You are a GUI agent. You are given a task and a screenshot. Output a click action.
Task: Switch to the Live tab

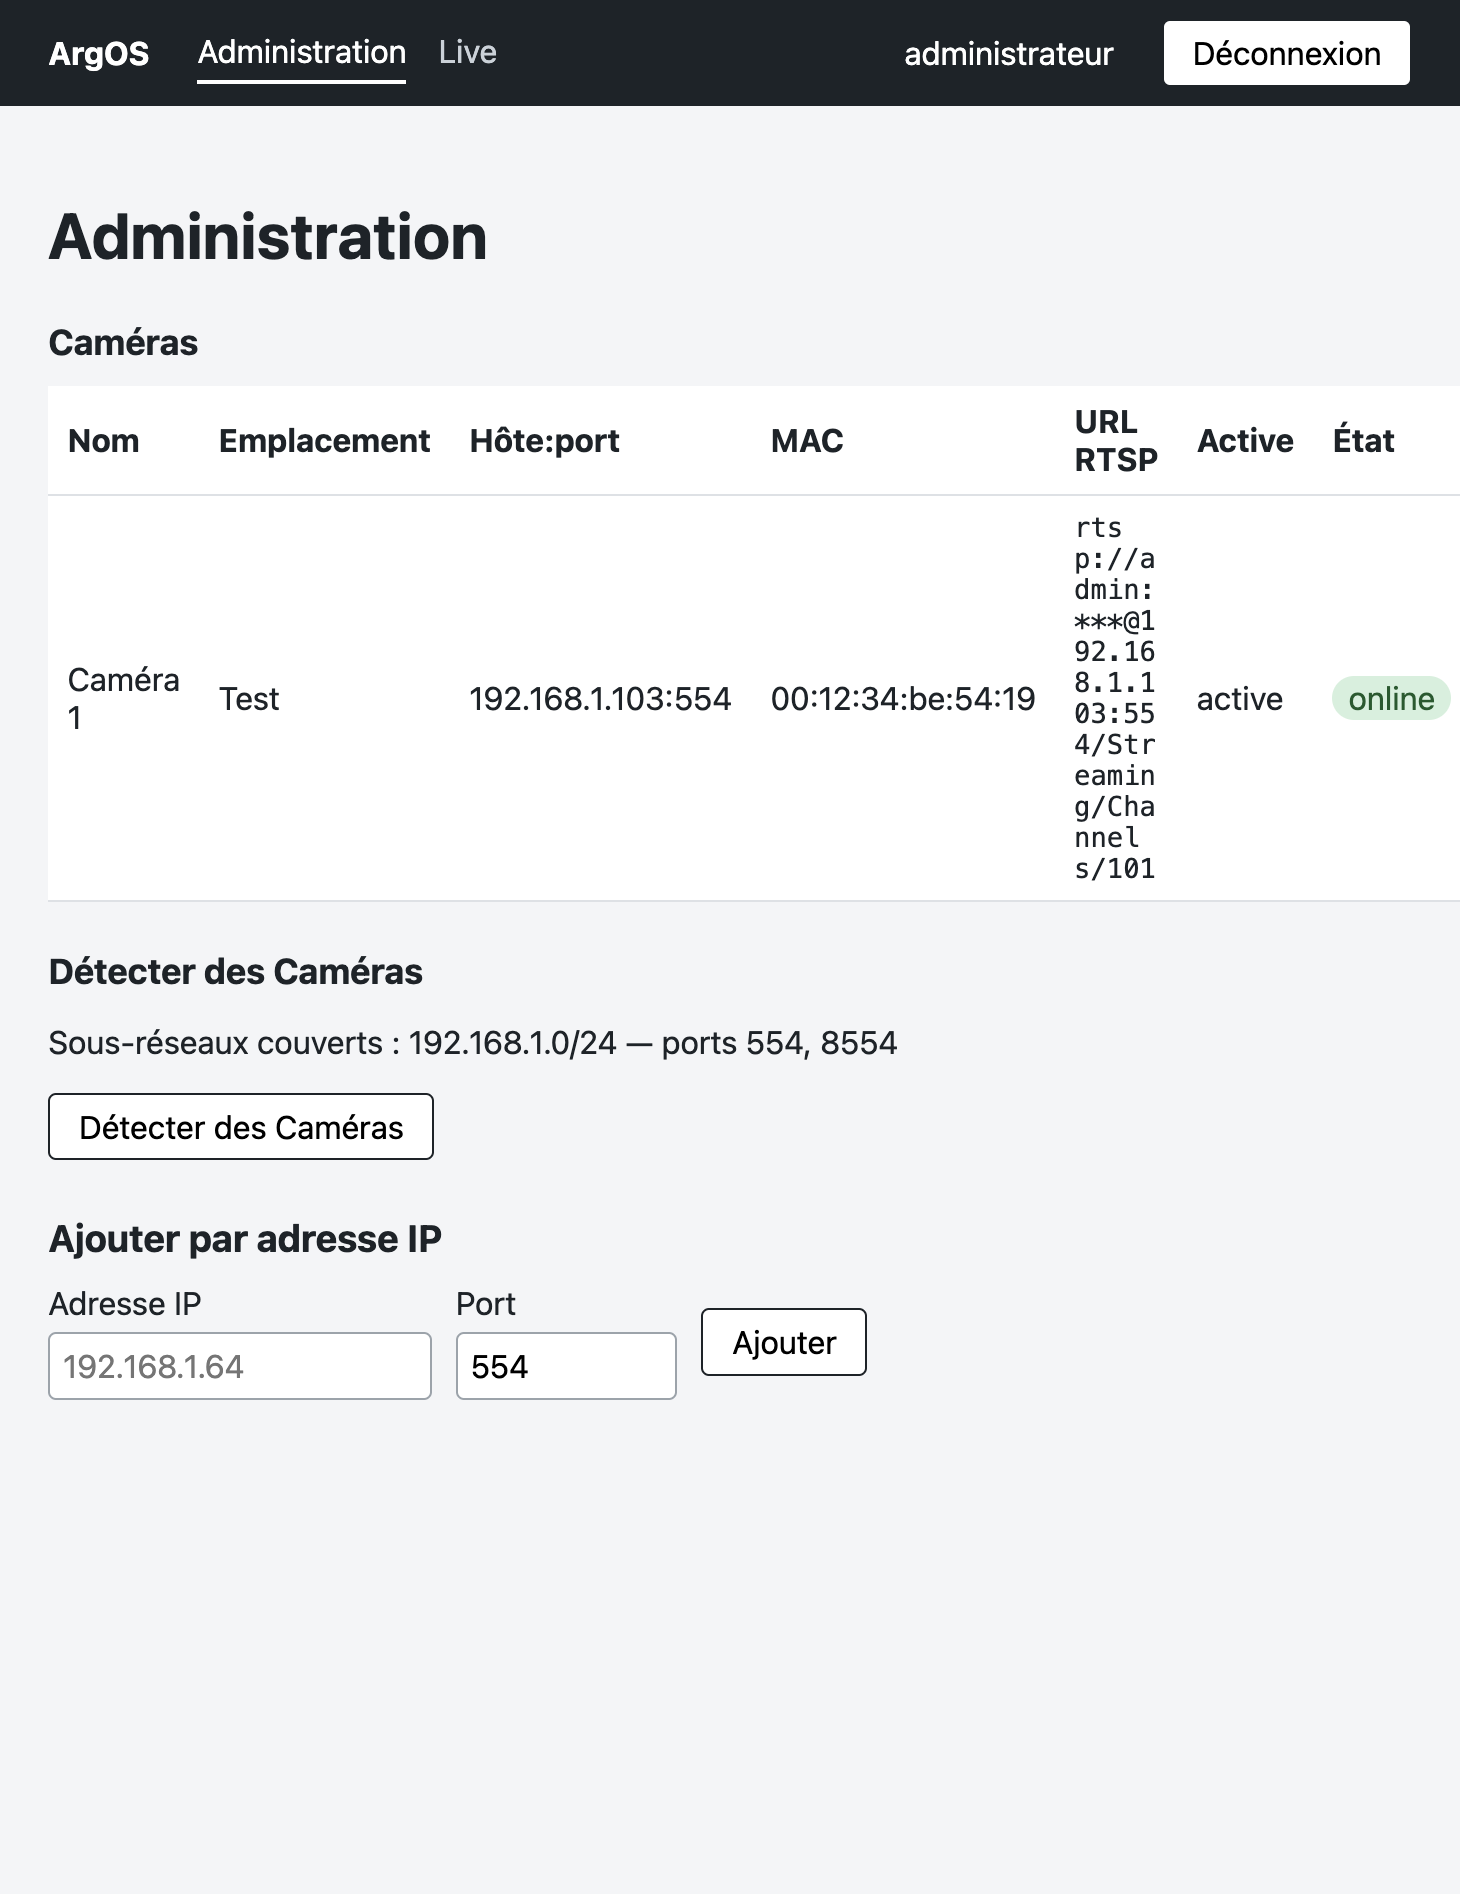coord(467,53)
